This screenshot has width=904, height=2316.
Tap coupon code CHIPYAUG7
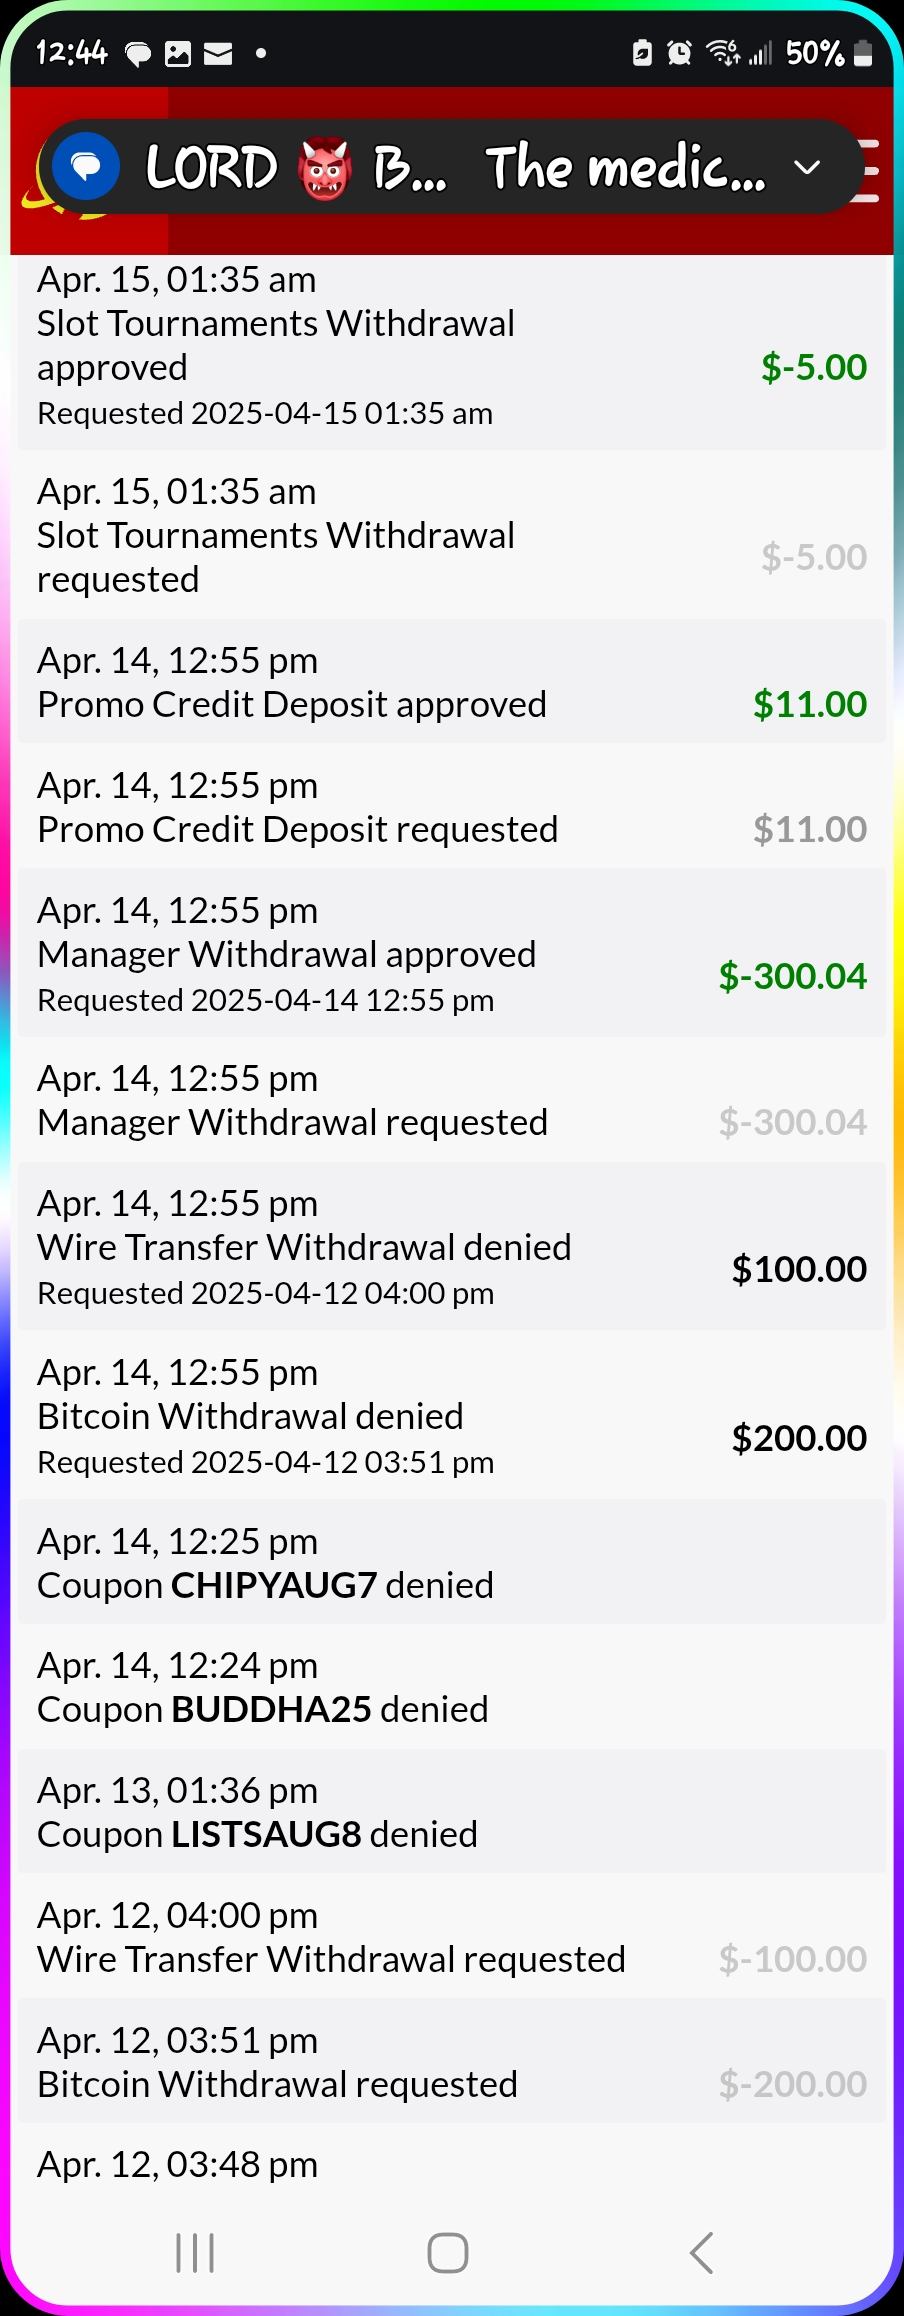tap(274, 1585)
